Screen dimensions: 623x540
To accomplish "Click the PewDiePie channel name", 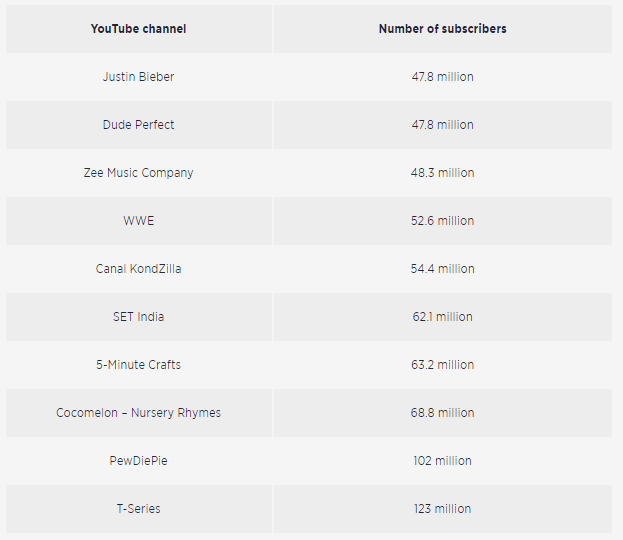I will tap(138, 461).
